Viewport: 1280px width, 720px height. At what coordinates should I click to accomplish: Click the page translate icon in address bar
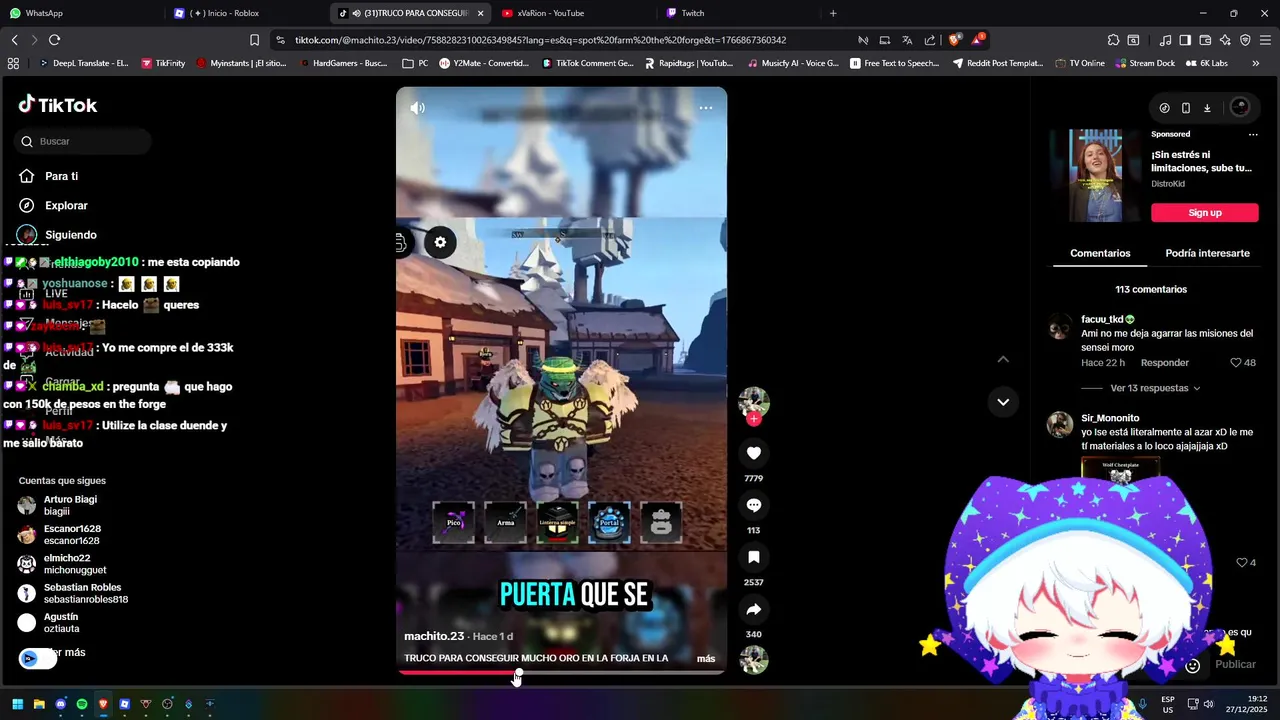[x=907, y=40]
